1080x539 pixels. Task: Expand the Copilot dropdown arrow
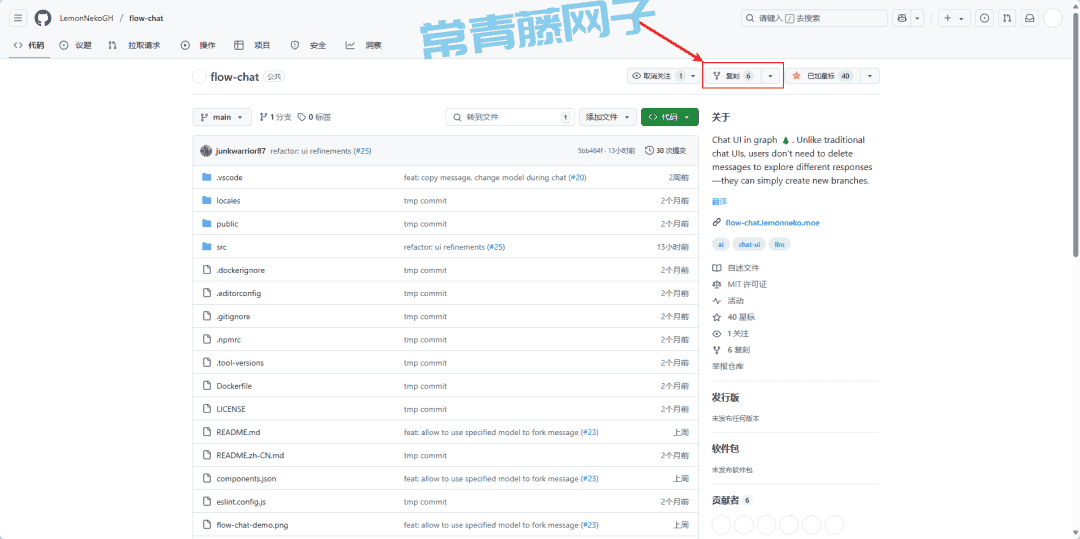[917, 19]
